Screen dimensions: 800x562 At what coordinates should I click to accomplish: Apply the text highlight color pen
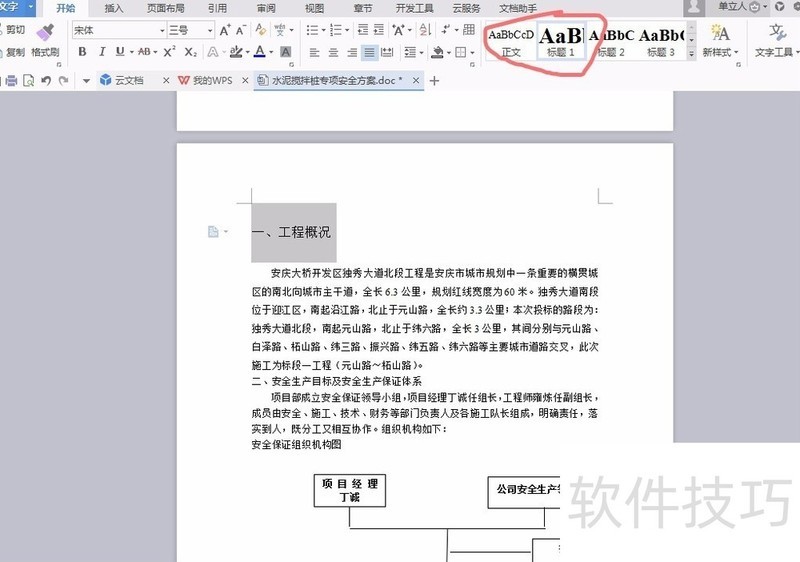click(236, 52)
